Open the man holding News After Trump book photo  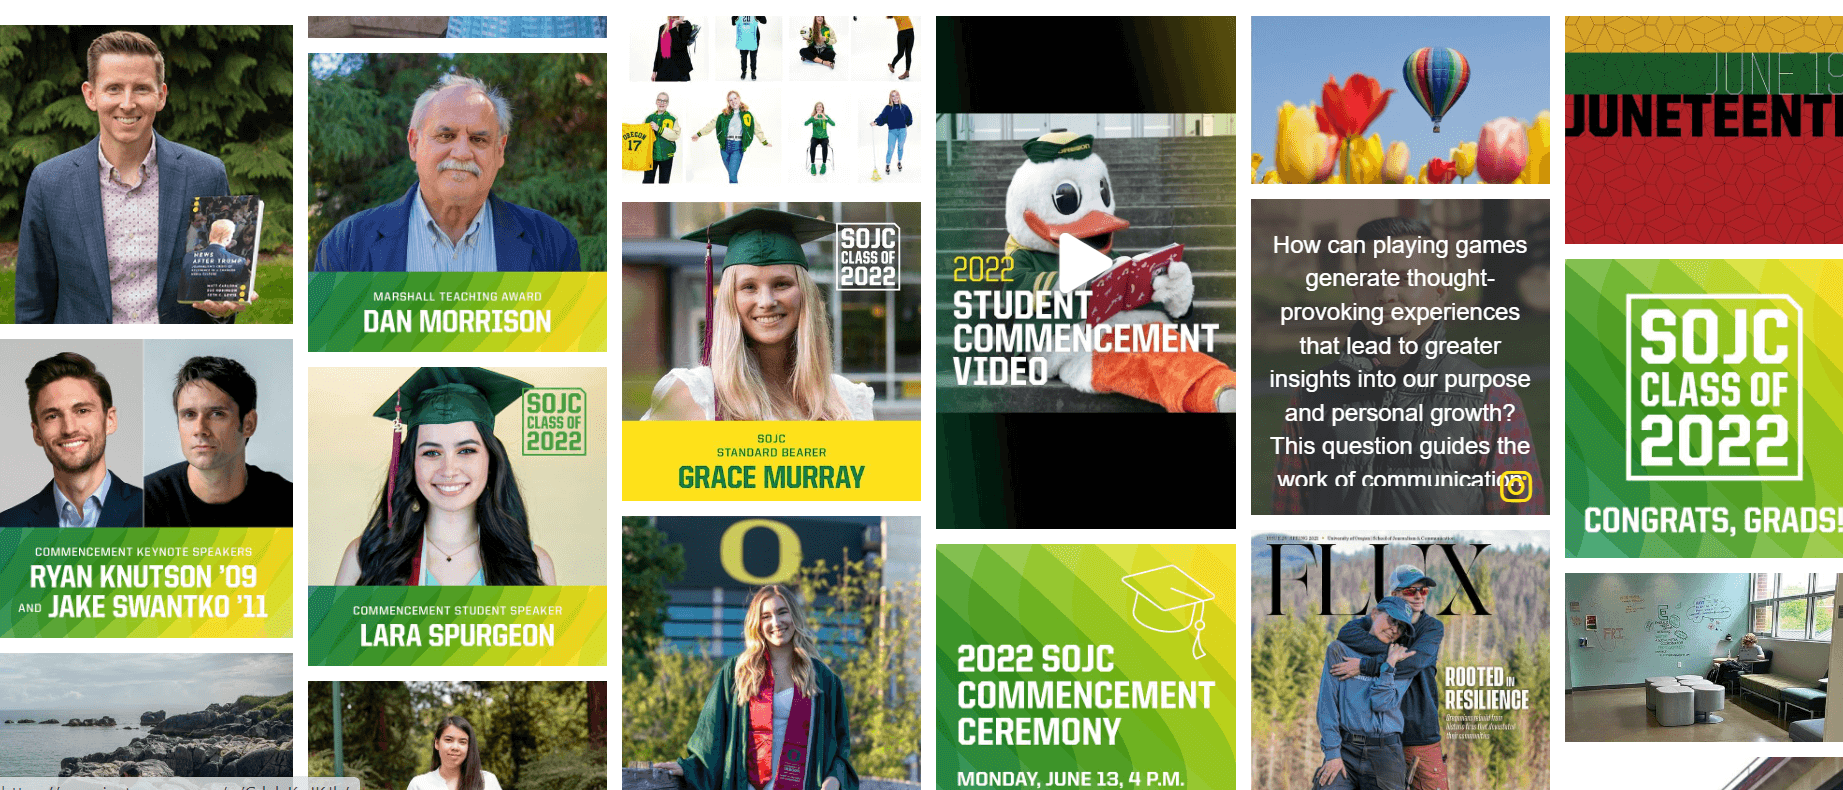coord(146,174)
